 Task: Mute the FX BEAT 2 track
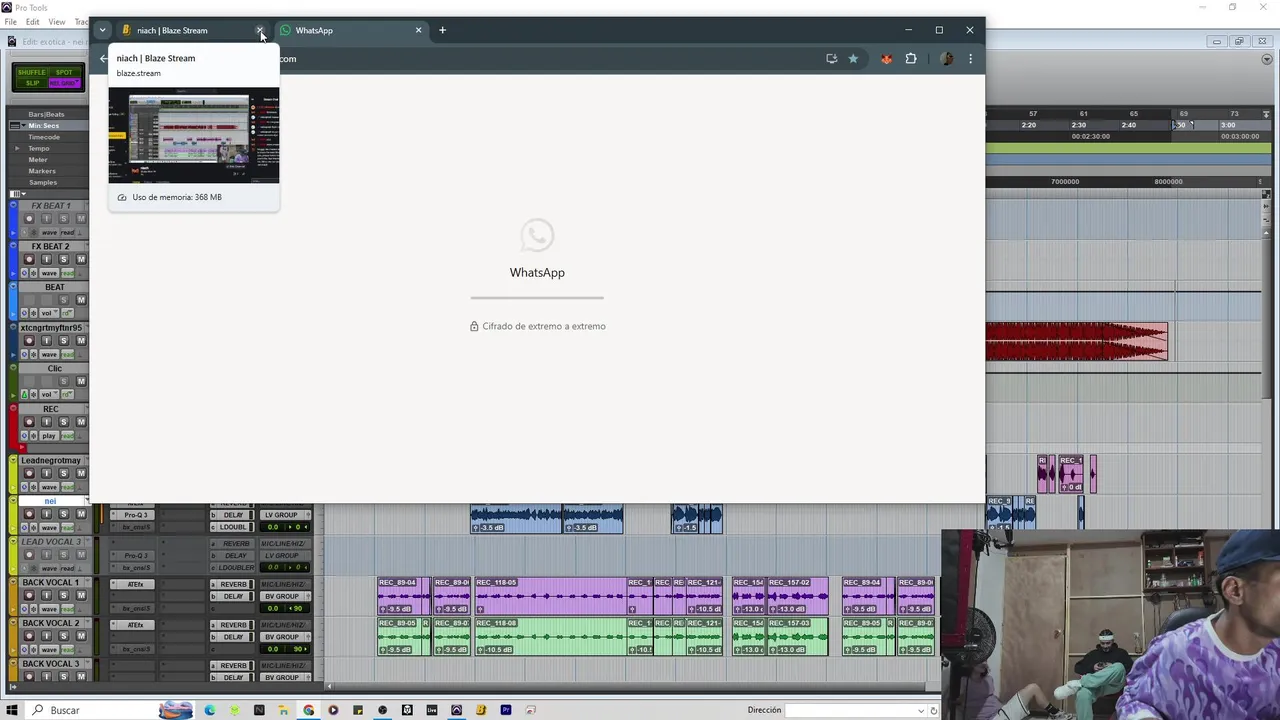coord(81,259)
